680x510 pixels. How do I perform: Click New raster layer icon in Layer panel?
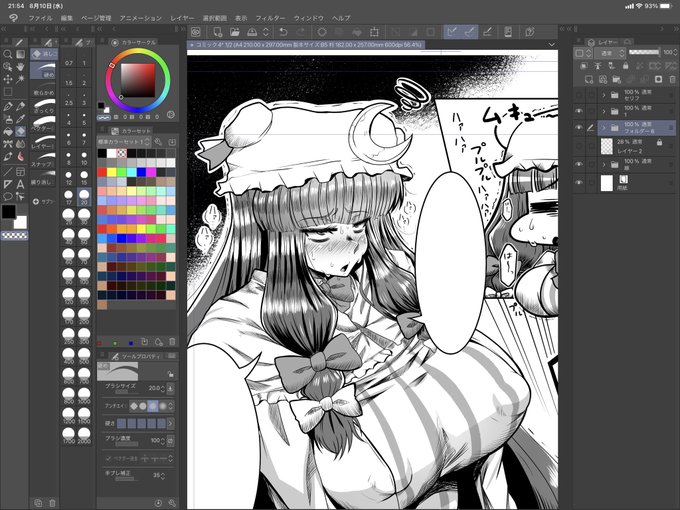[588, 79]
